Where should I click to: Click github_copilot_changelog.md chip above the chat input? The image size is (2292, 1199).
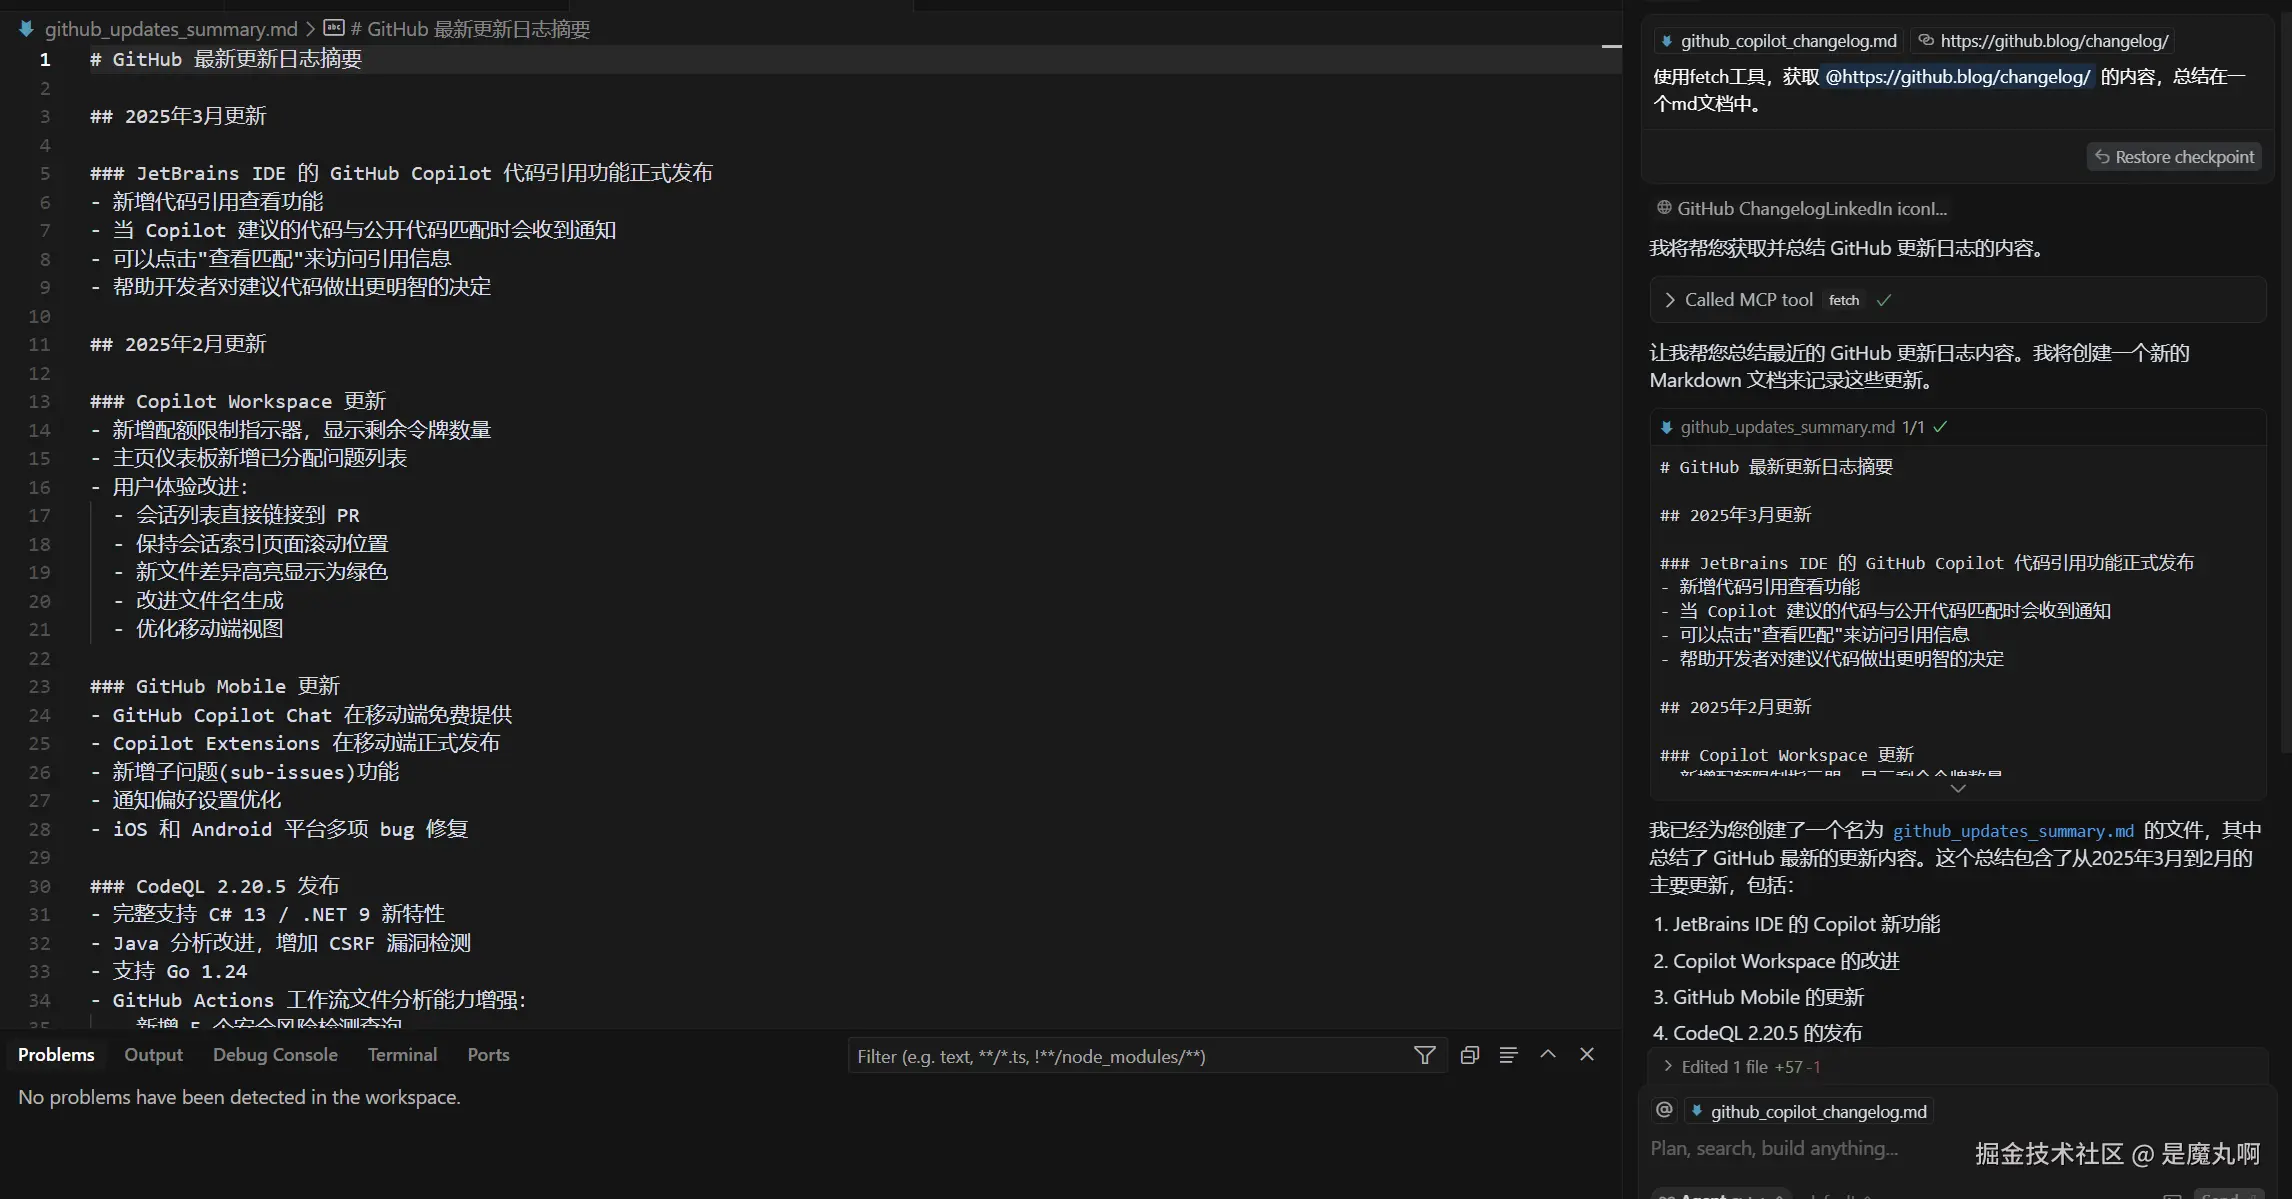tap(1809, 1112)
